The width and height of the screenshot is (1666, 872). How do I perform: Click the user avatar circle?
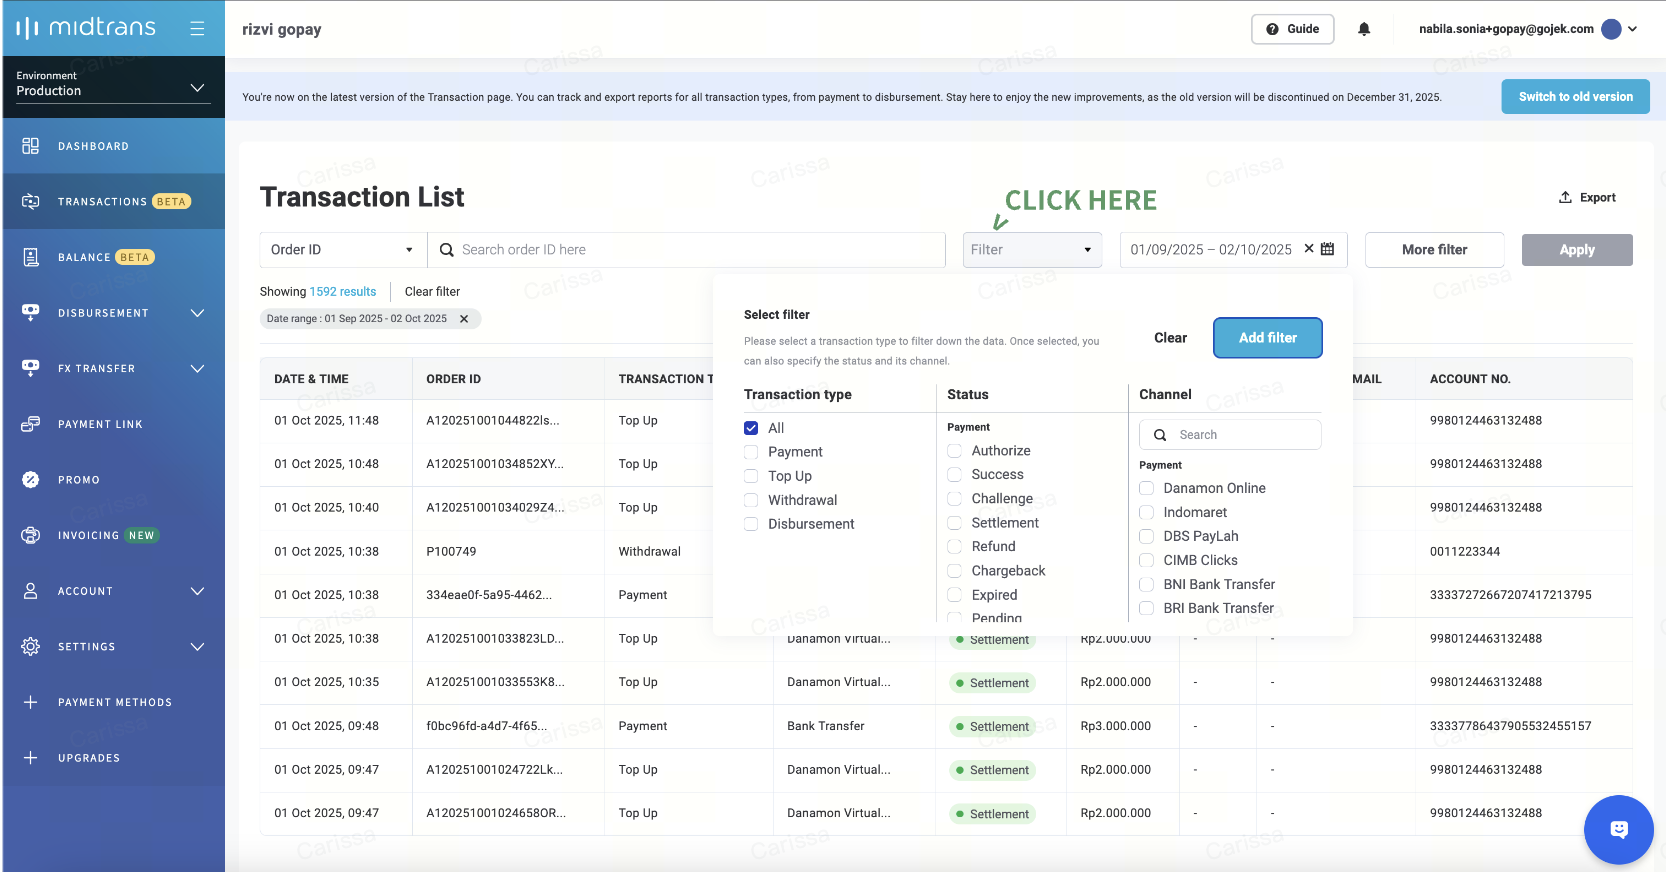(1611, 29)
